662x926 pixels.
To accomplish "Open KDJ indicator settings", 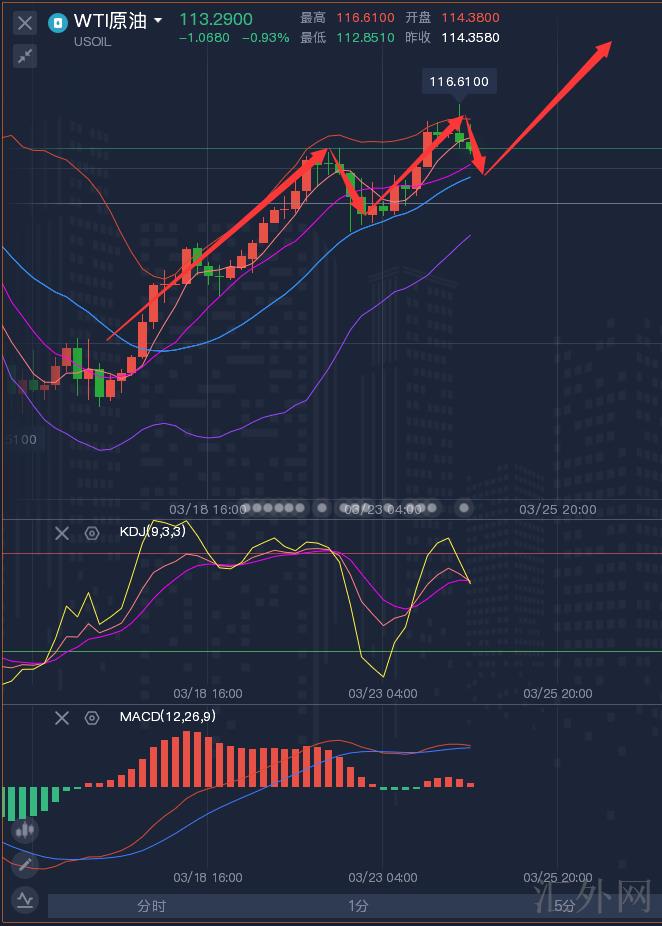I will [92, 533].
